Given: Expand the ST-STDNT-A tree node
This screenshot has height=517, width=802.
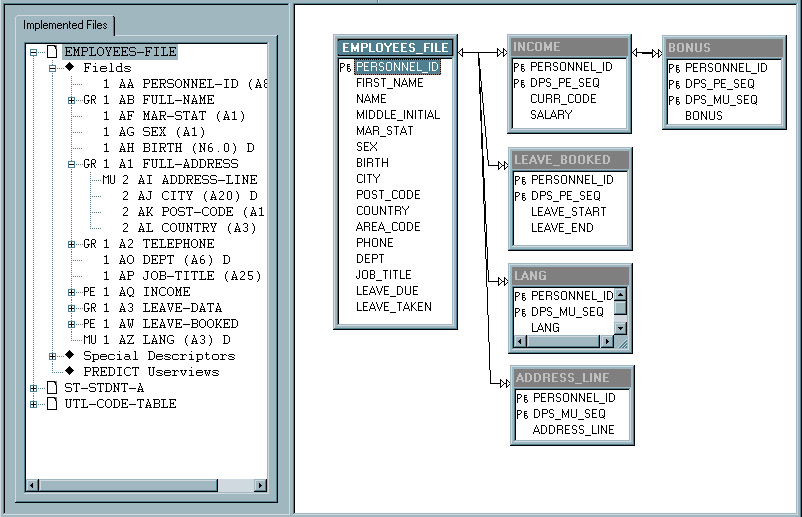Looking at the screenshot, I should click(34, 388).
